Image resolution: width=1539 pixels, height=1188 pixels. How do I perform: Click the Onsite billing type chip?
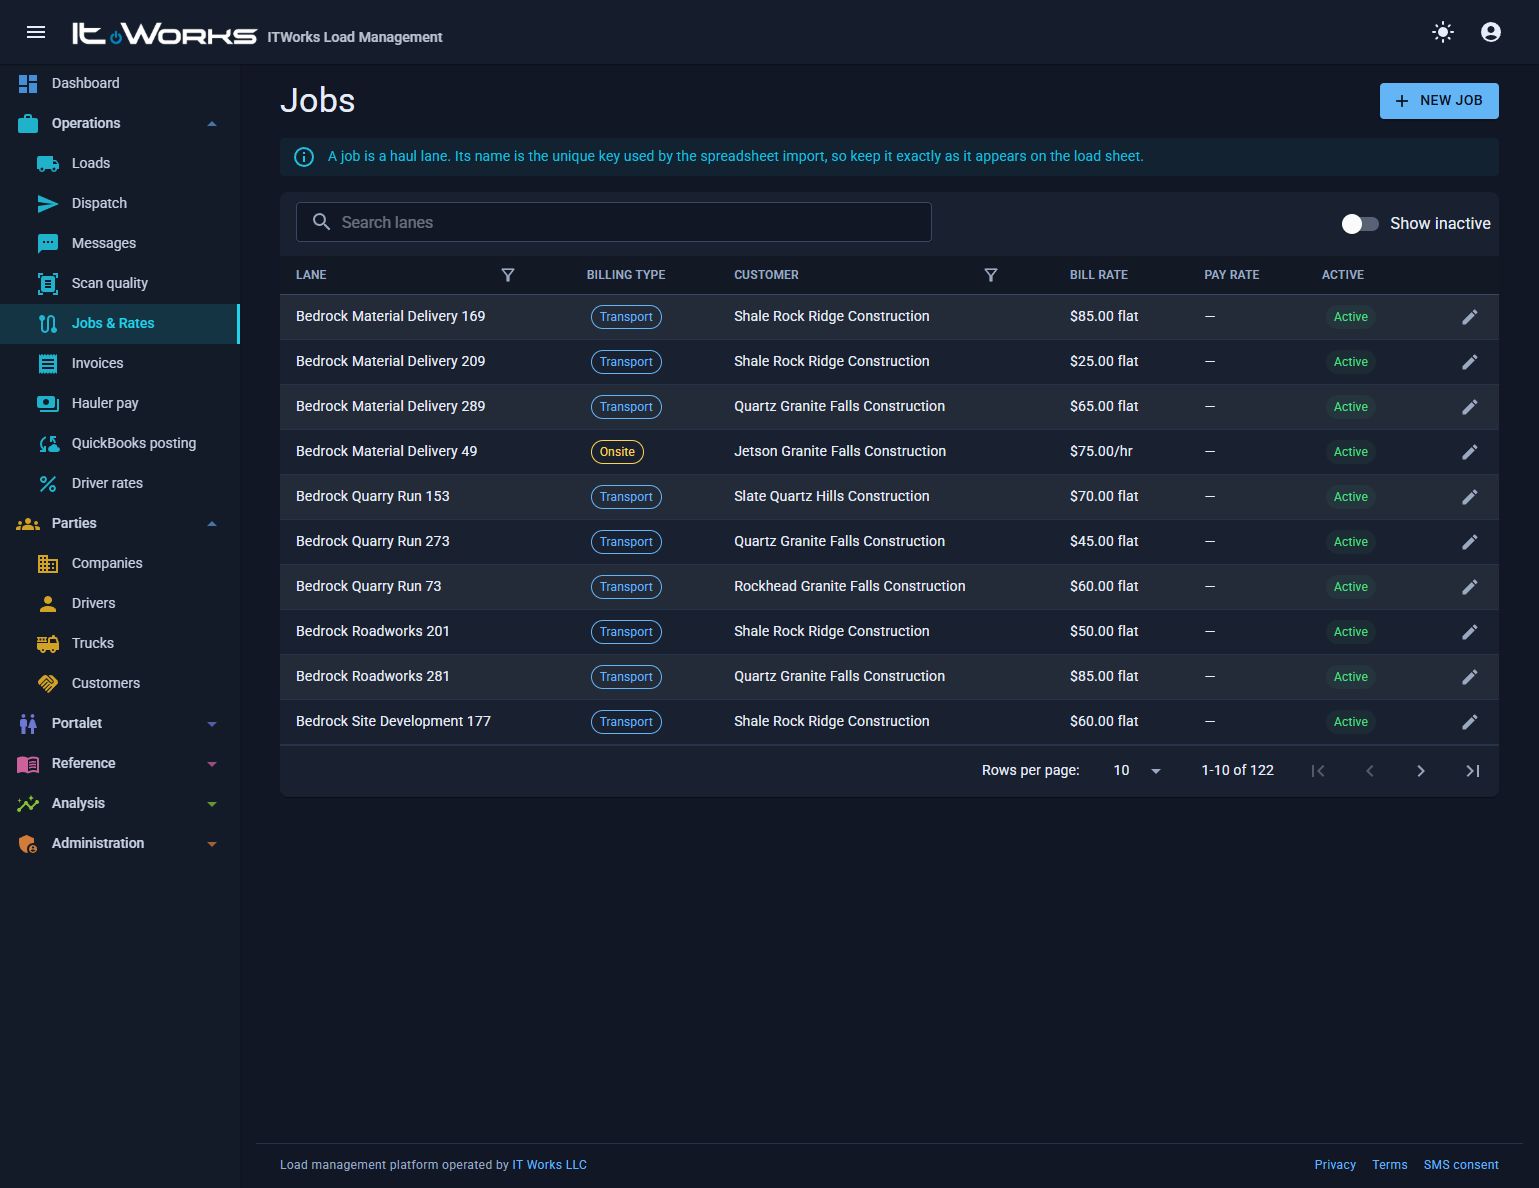pos(617,452)
